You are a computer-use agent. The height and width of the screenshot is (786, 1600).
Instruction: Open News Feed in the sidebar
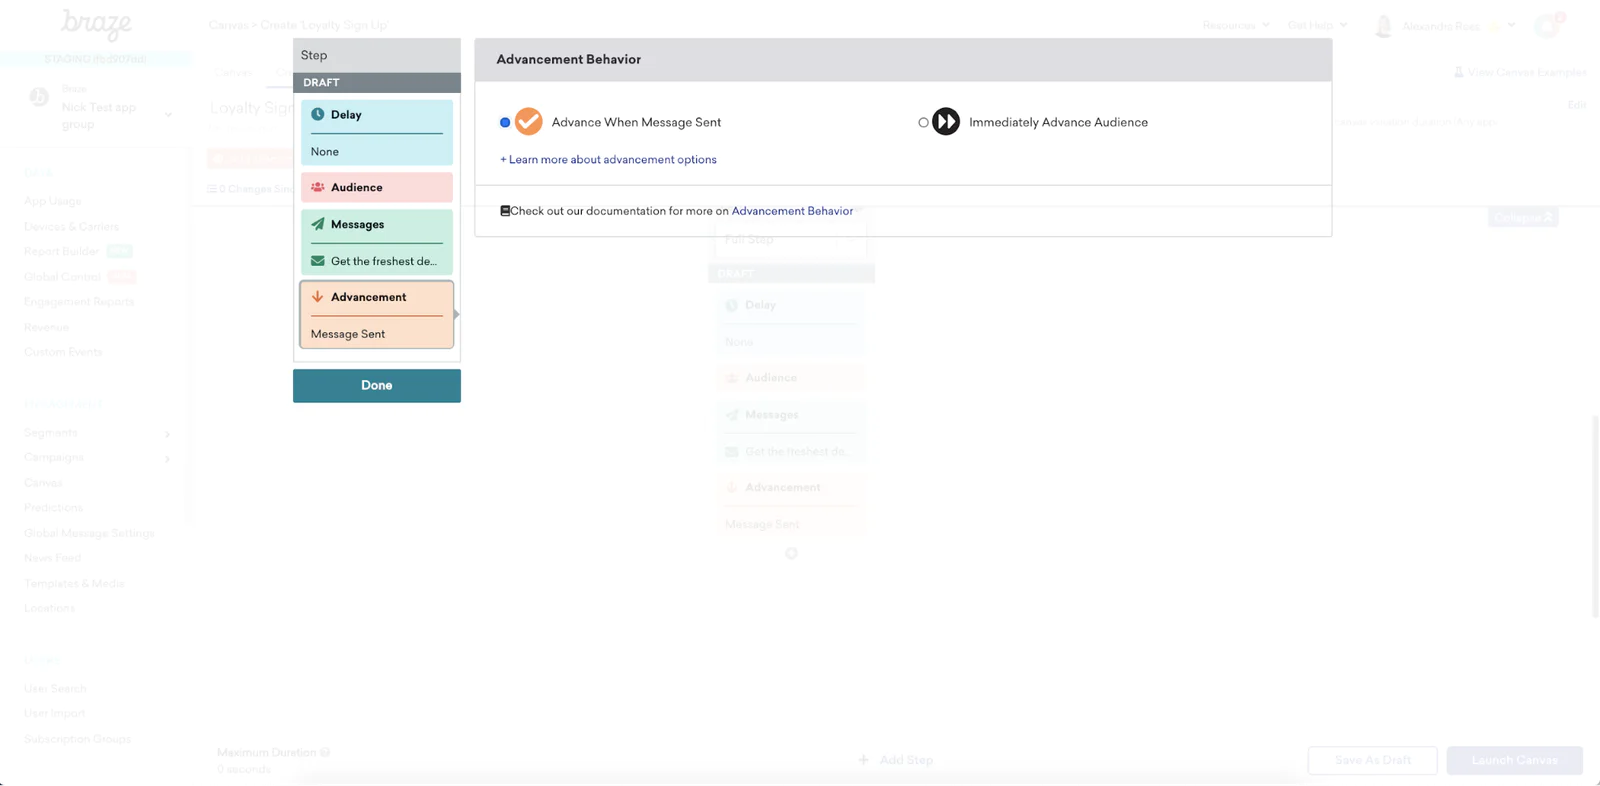(x=52, y=558)
